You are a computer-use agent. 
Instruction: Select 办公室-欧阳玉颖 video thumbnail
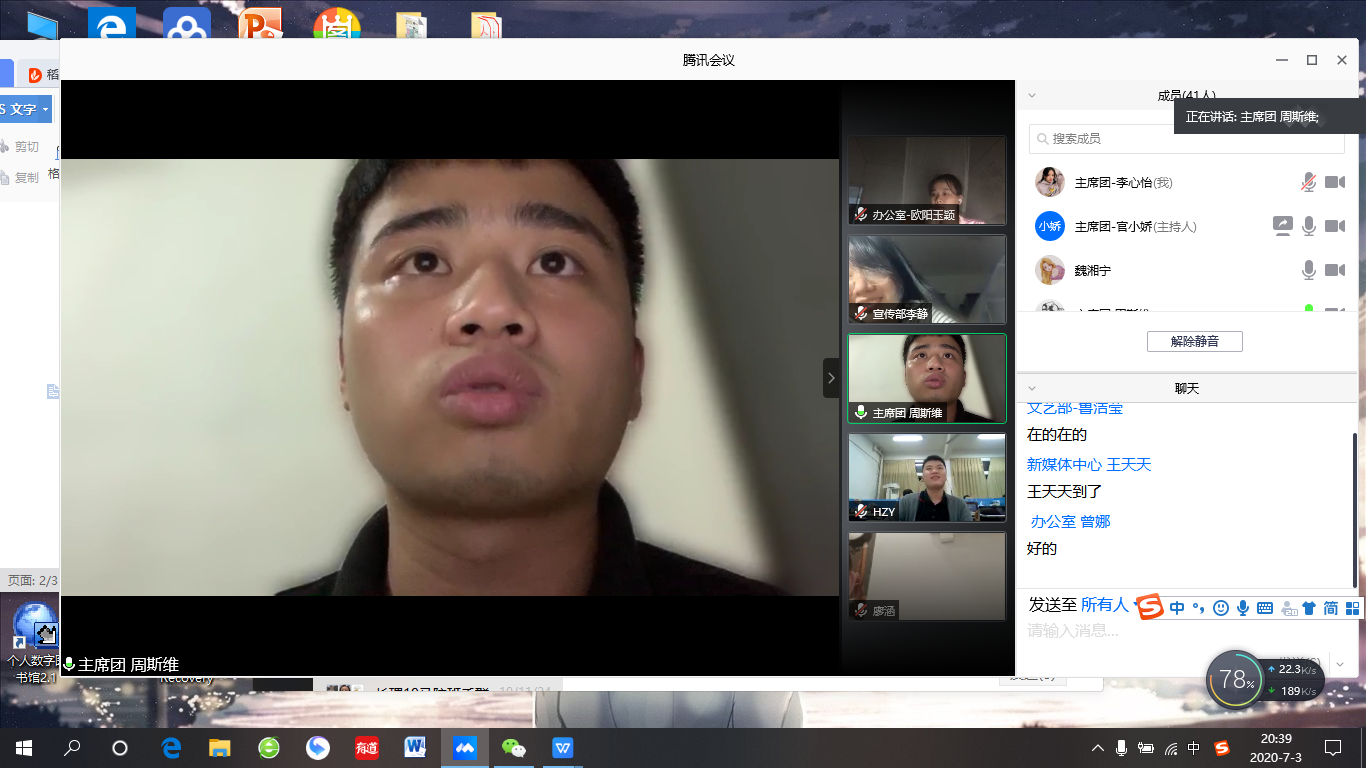tap(926, 180)
